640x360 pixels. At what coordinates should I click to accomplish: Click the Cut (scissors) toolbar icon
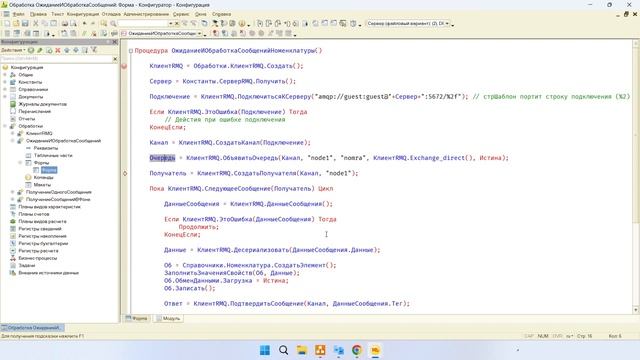pos(36,24)
